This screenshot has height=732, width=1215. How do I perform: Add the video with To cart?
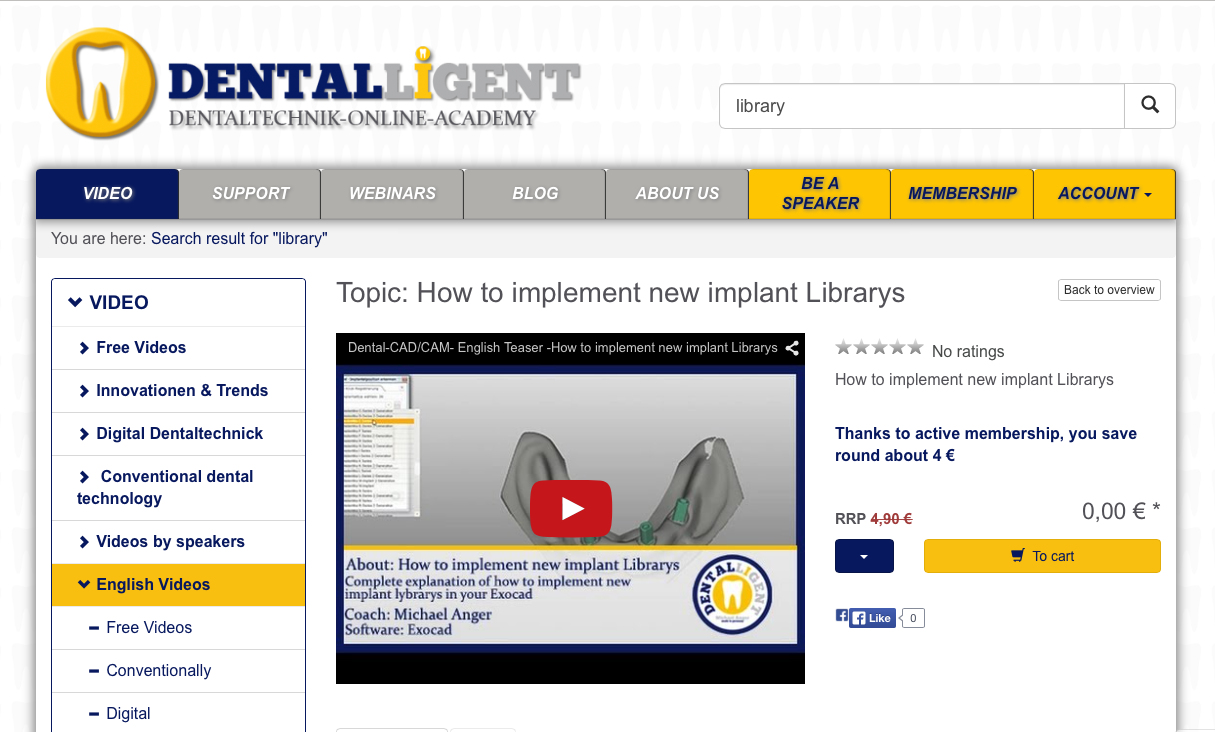(1041, 556)
